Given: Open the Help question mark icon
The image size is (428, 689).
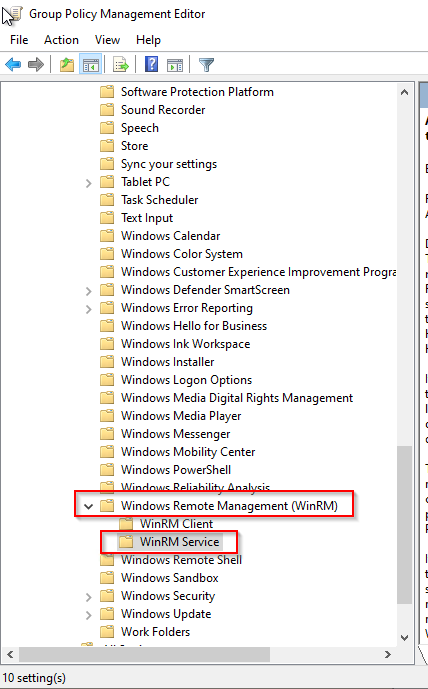Looking at the screenshot, I should point(152,65).
